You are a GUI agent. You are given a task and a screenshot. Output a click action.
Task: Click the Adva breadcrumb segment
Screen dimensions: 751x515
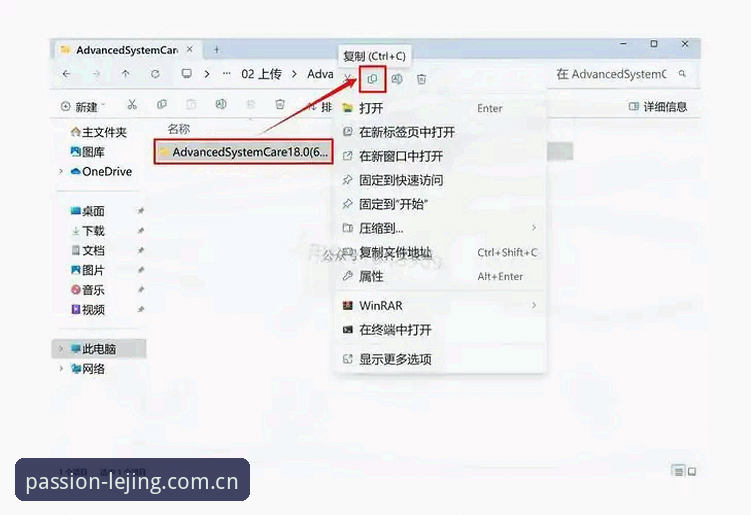(x=320, y=74)
